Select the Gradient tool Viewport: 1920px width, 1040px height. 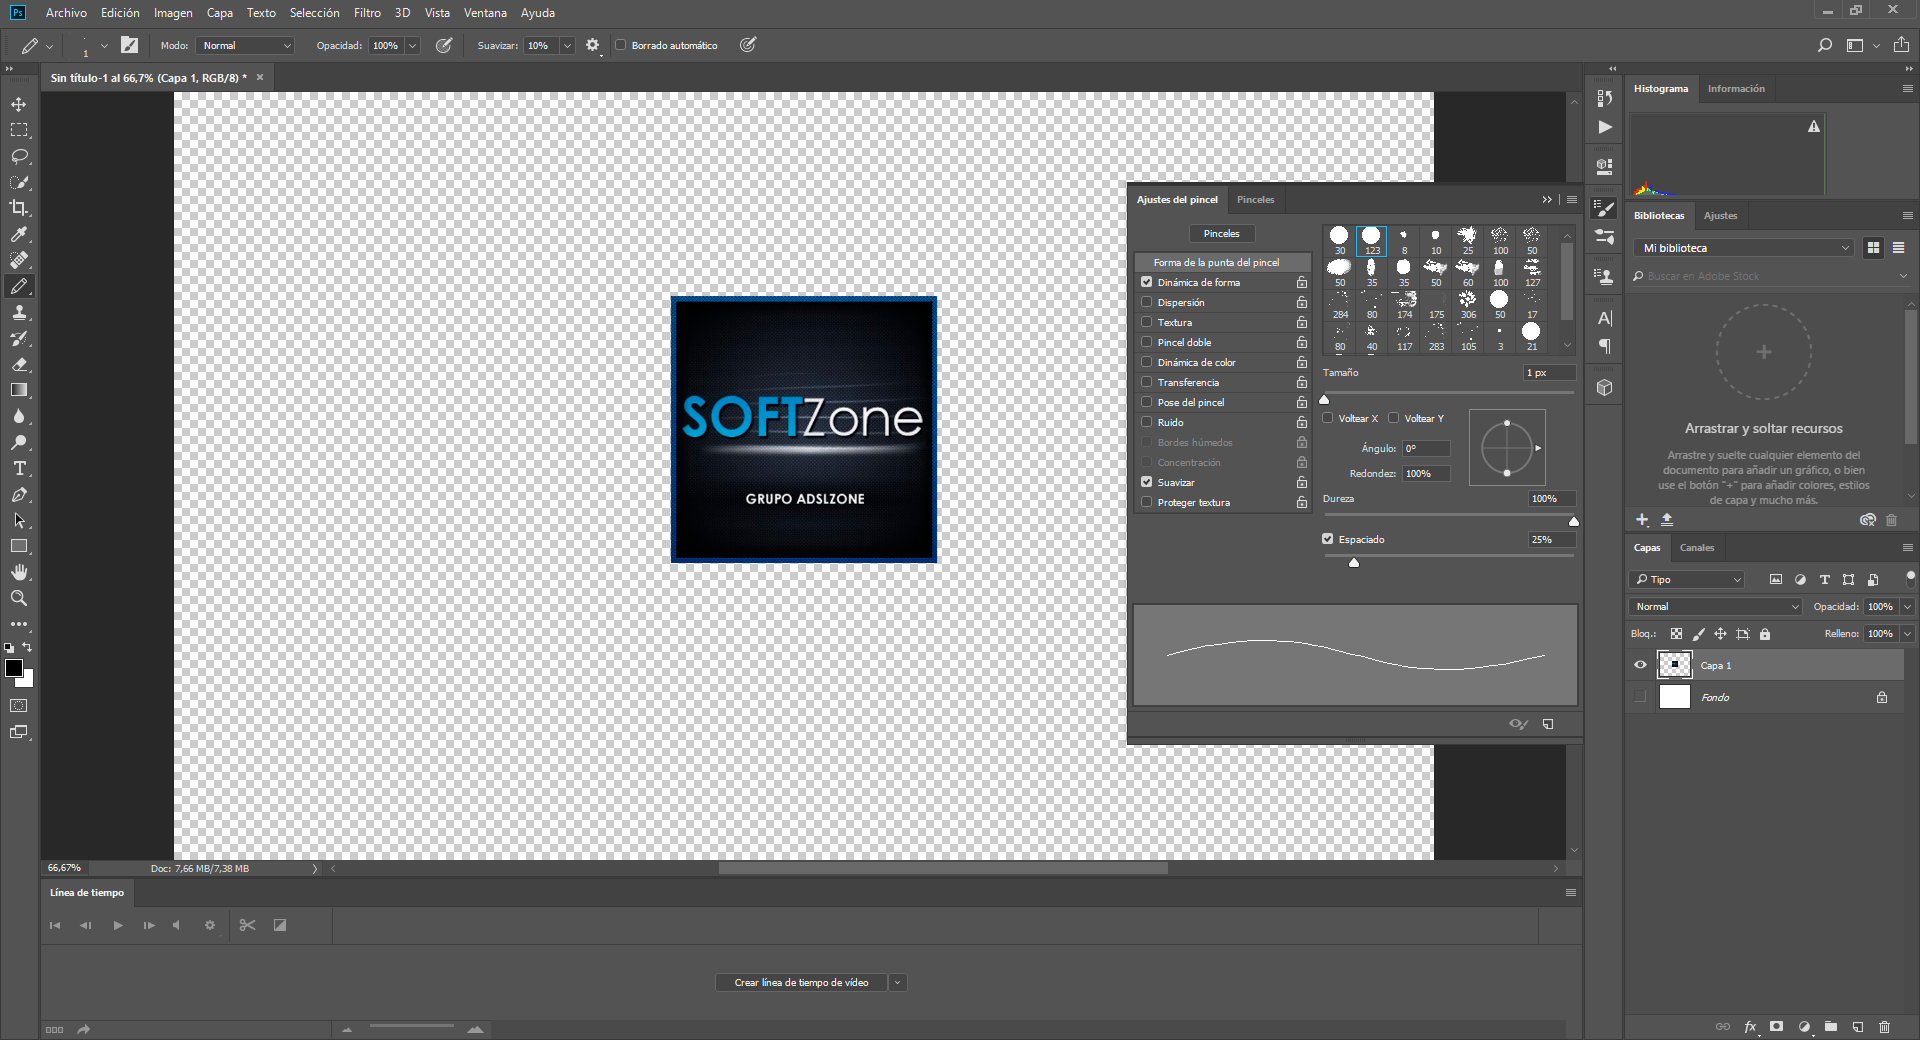click(19, 390)
